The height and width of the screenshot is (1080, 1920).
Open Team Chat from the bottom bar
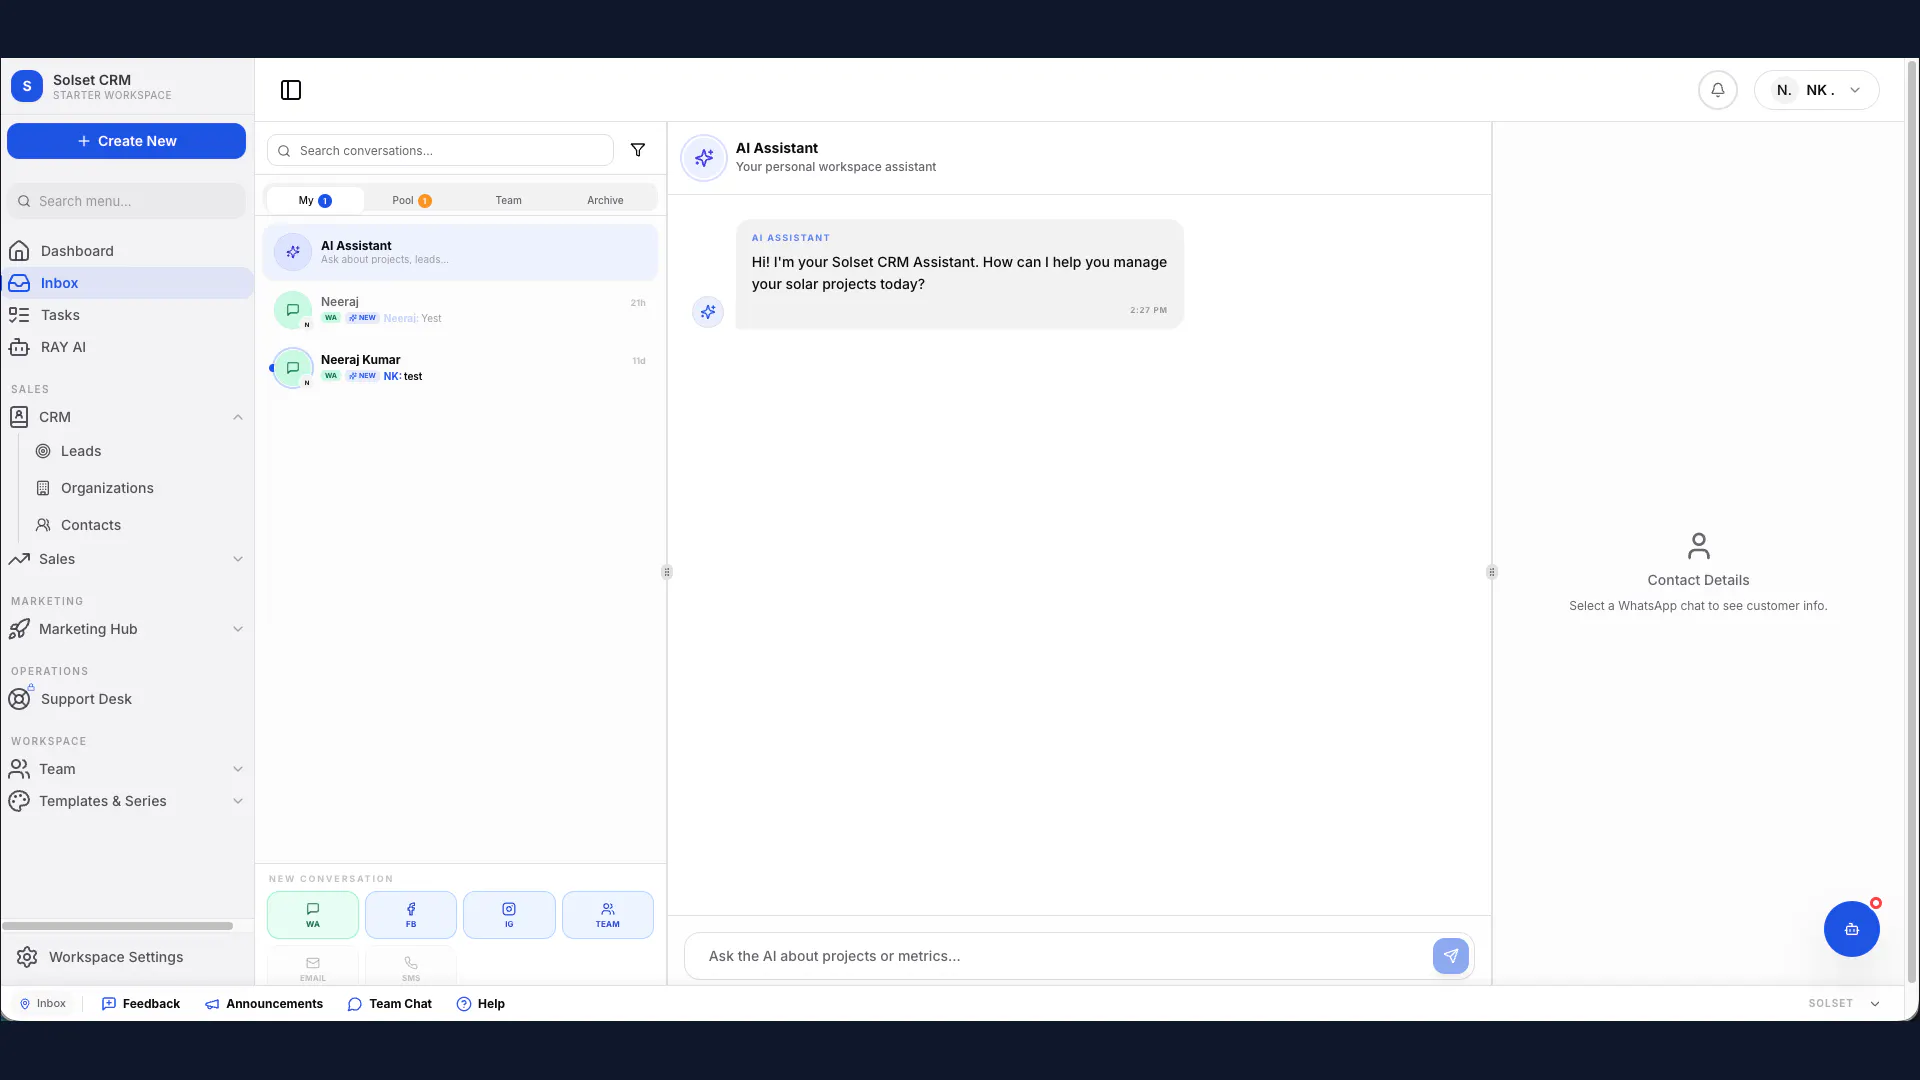coord(390,1004)
